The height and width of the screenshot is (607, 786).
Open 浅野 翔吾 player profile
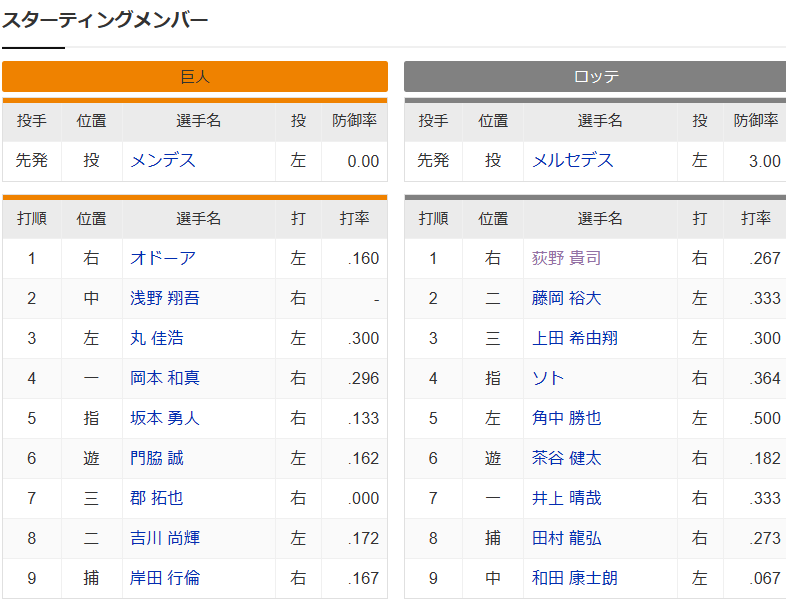(165, 298)
